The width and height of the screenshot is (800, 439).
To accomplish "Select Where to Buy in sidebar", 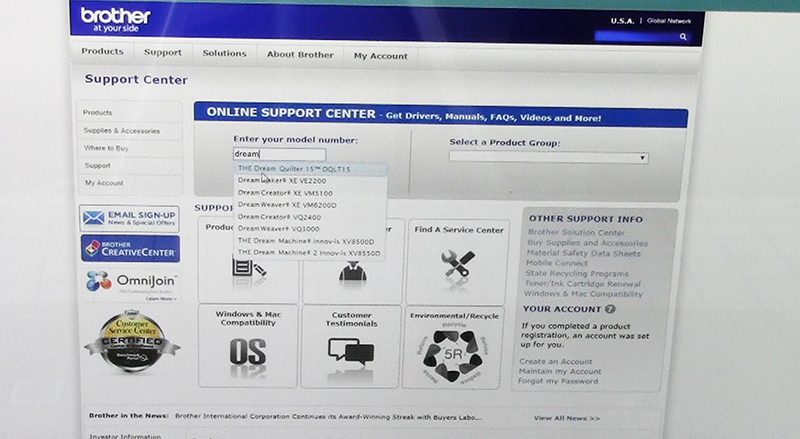I will (x=106, y=148).
